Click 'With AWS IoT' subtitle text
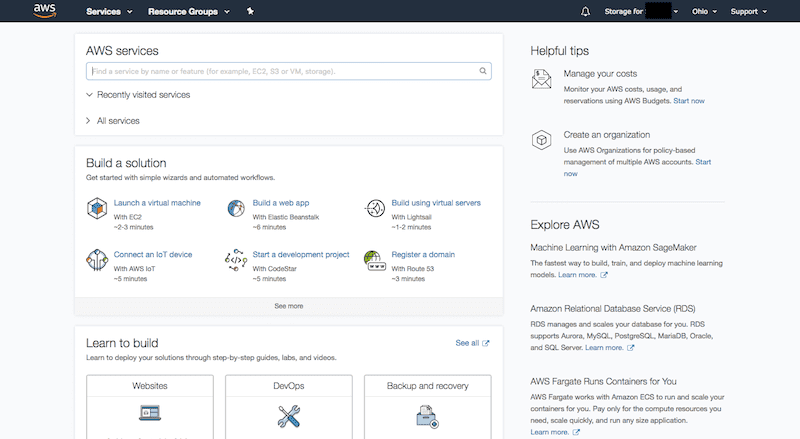The width and height of the screenshot is (800, 439). [134, 269]
